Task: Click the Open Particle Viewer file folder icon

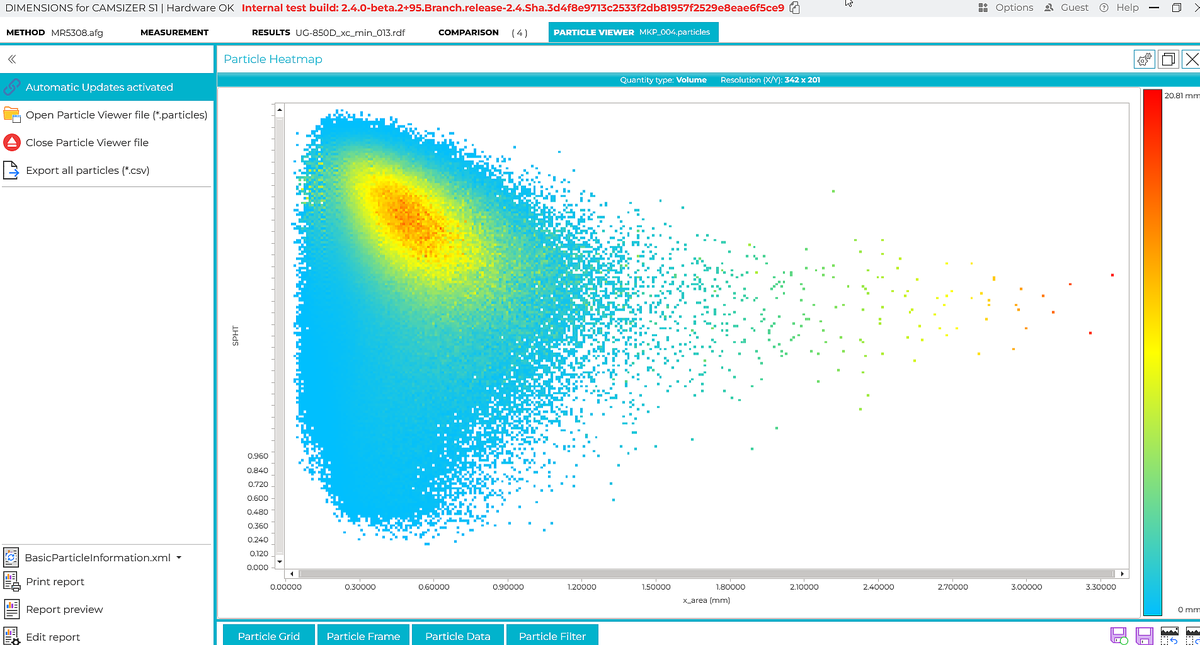Action: pyautogui.click(x=13, y=115)
